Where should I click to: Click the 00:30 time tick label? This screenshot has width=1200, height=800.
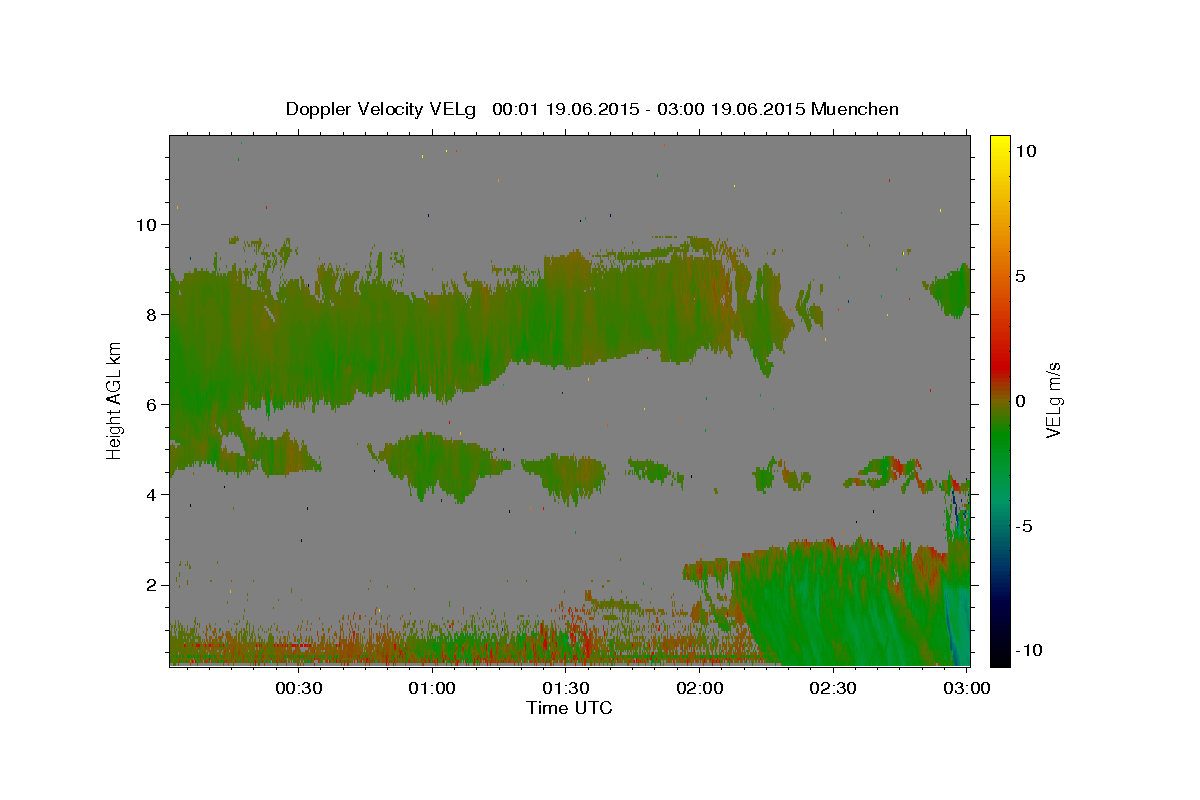(x=298, y=688)
